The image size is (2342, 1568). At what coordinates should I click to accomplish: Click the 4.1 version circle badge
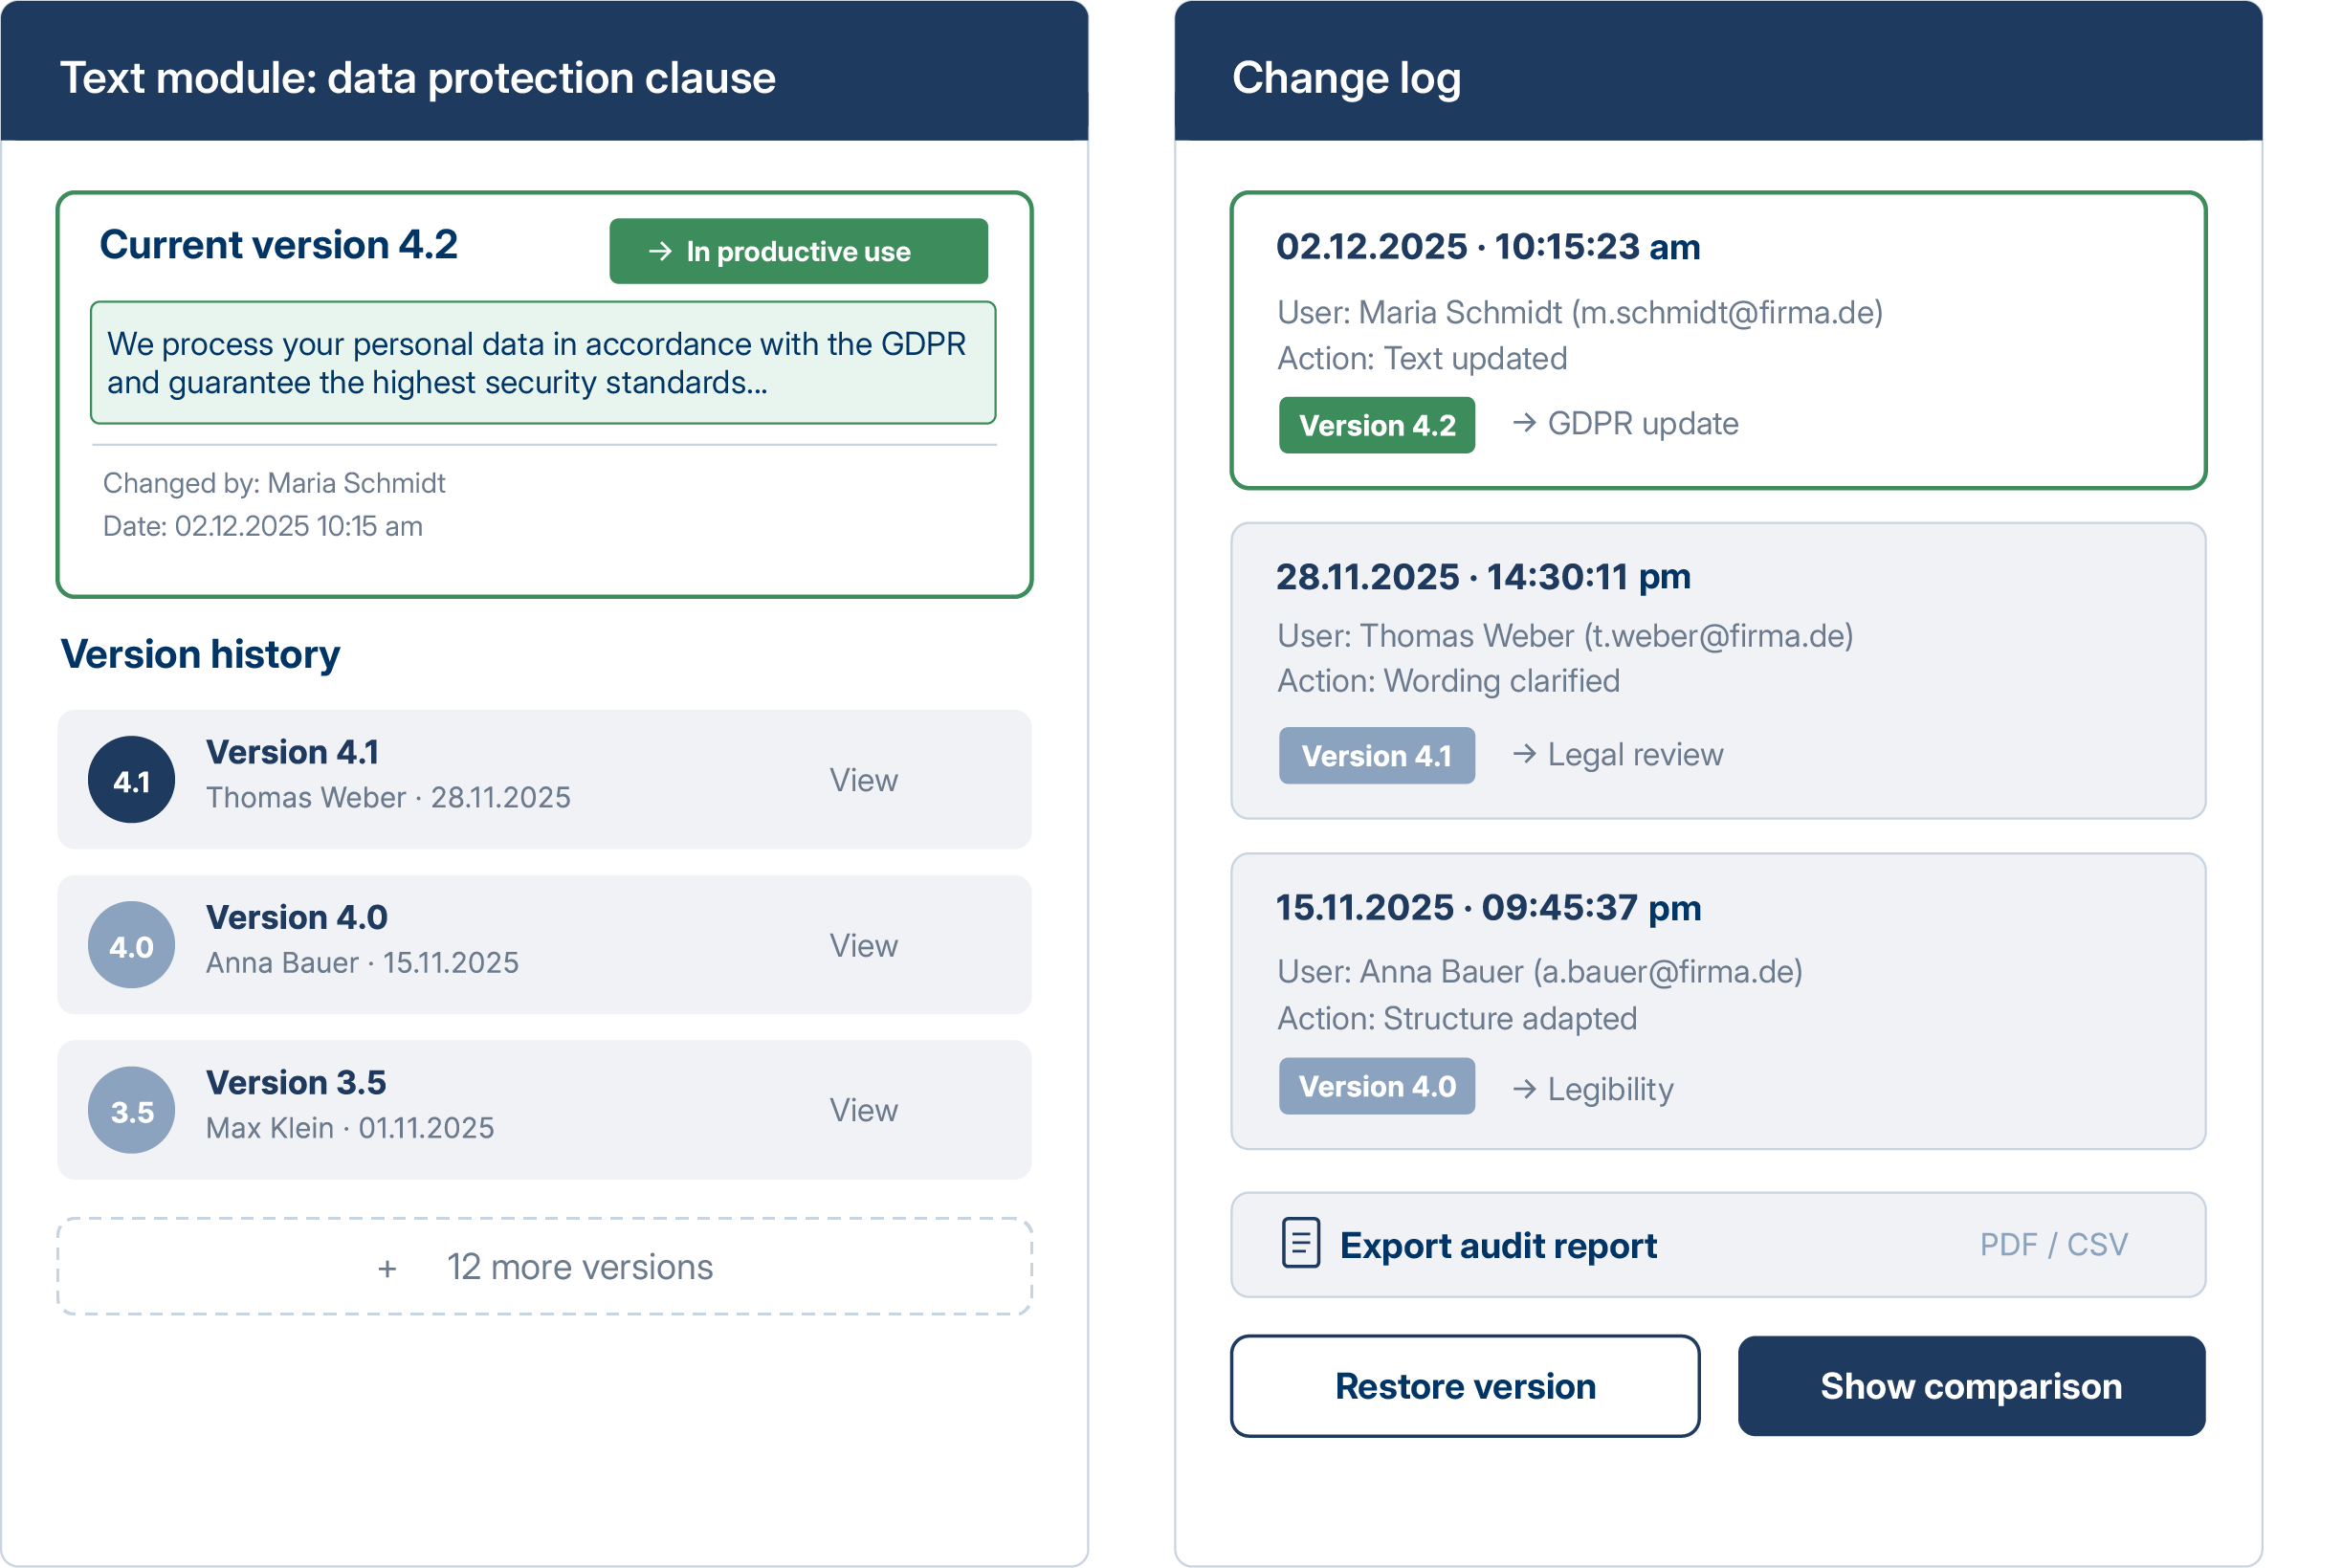[x=131, y=780]
